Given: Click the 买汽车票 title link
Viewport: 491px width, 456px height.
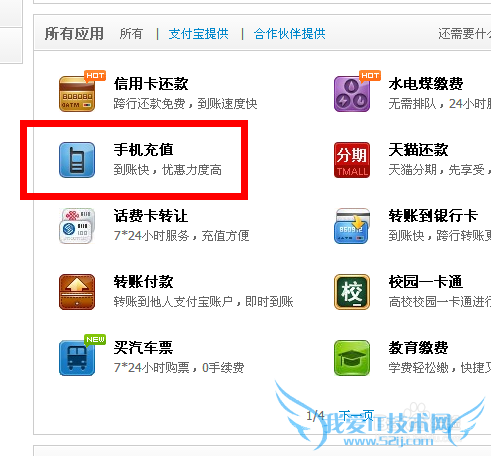Looking at the screenshot, I should pos(143,347).
